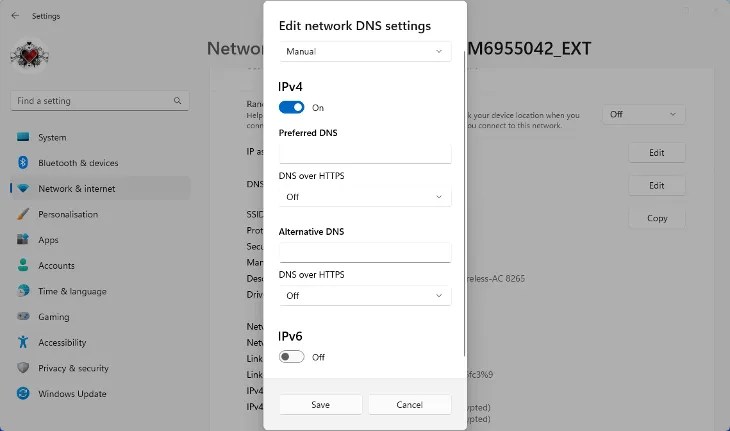The width and height of the screenshot is (730, 431).
Task: Open Bluetooth & devices icon
Action: pos(23,162)
